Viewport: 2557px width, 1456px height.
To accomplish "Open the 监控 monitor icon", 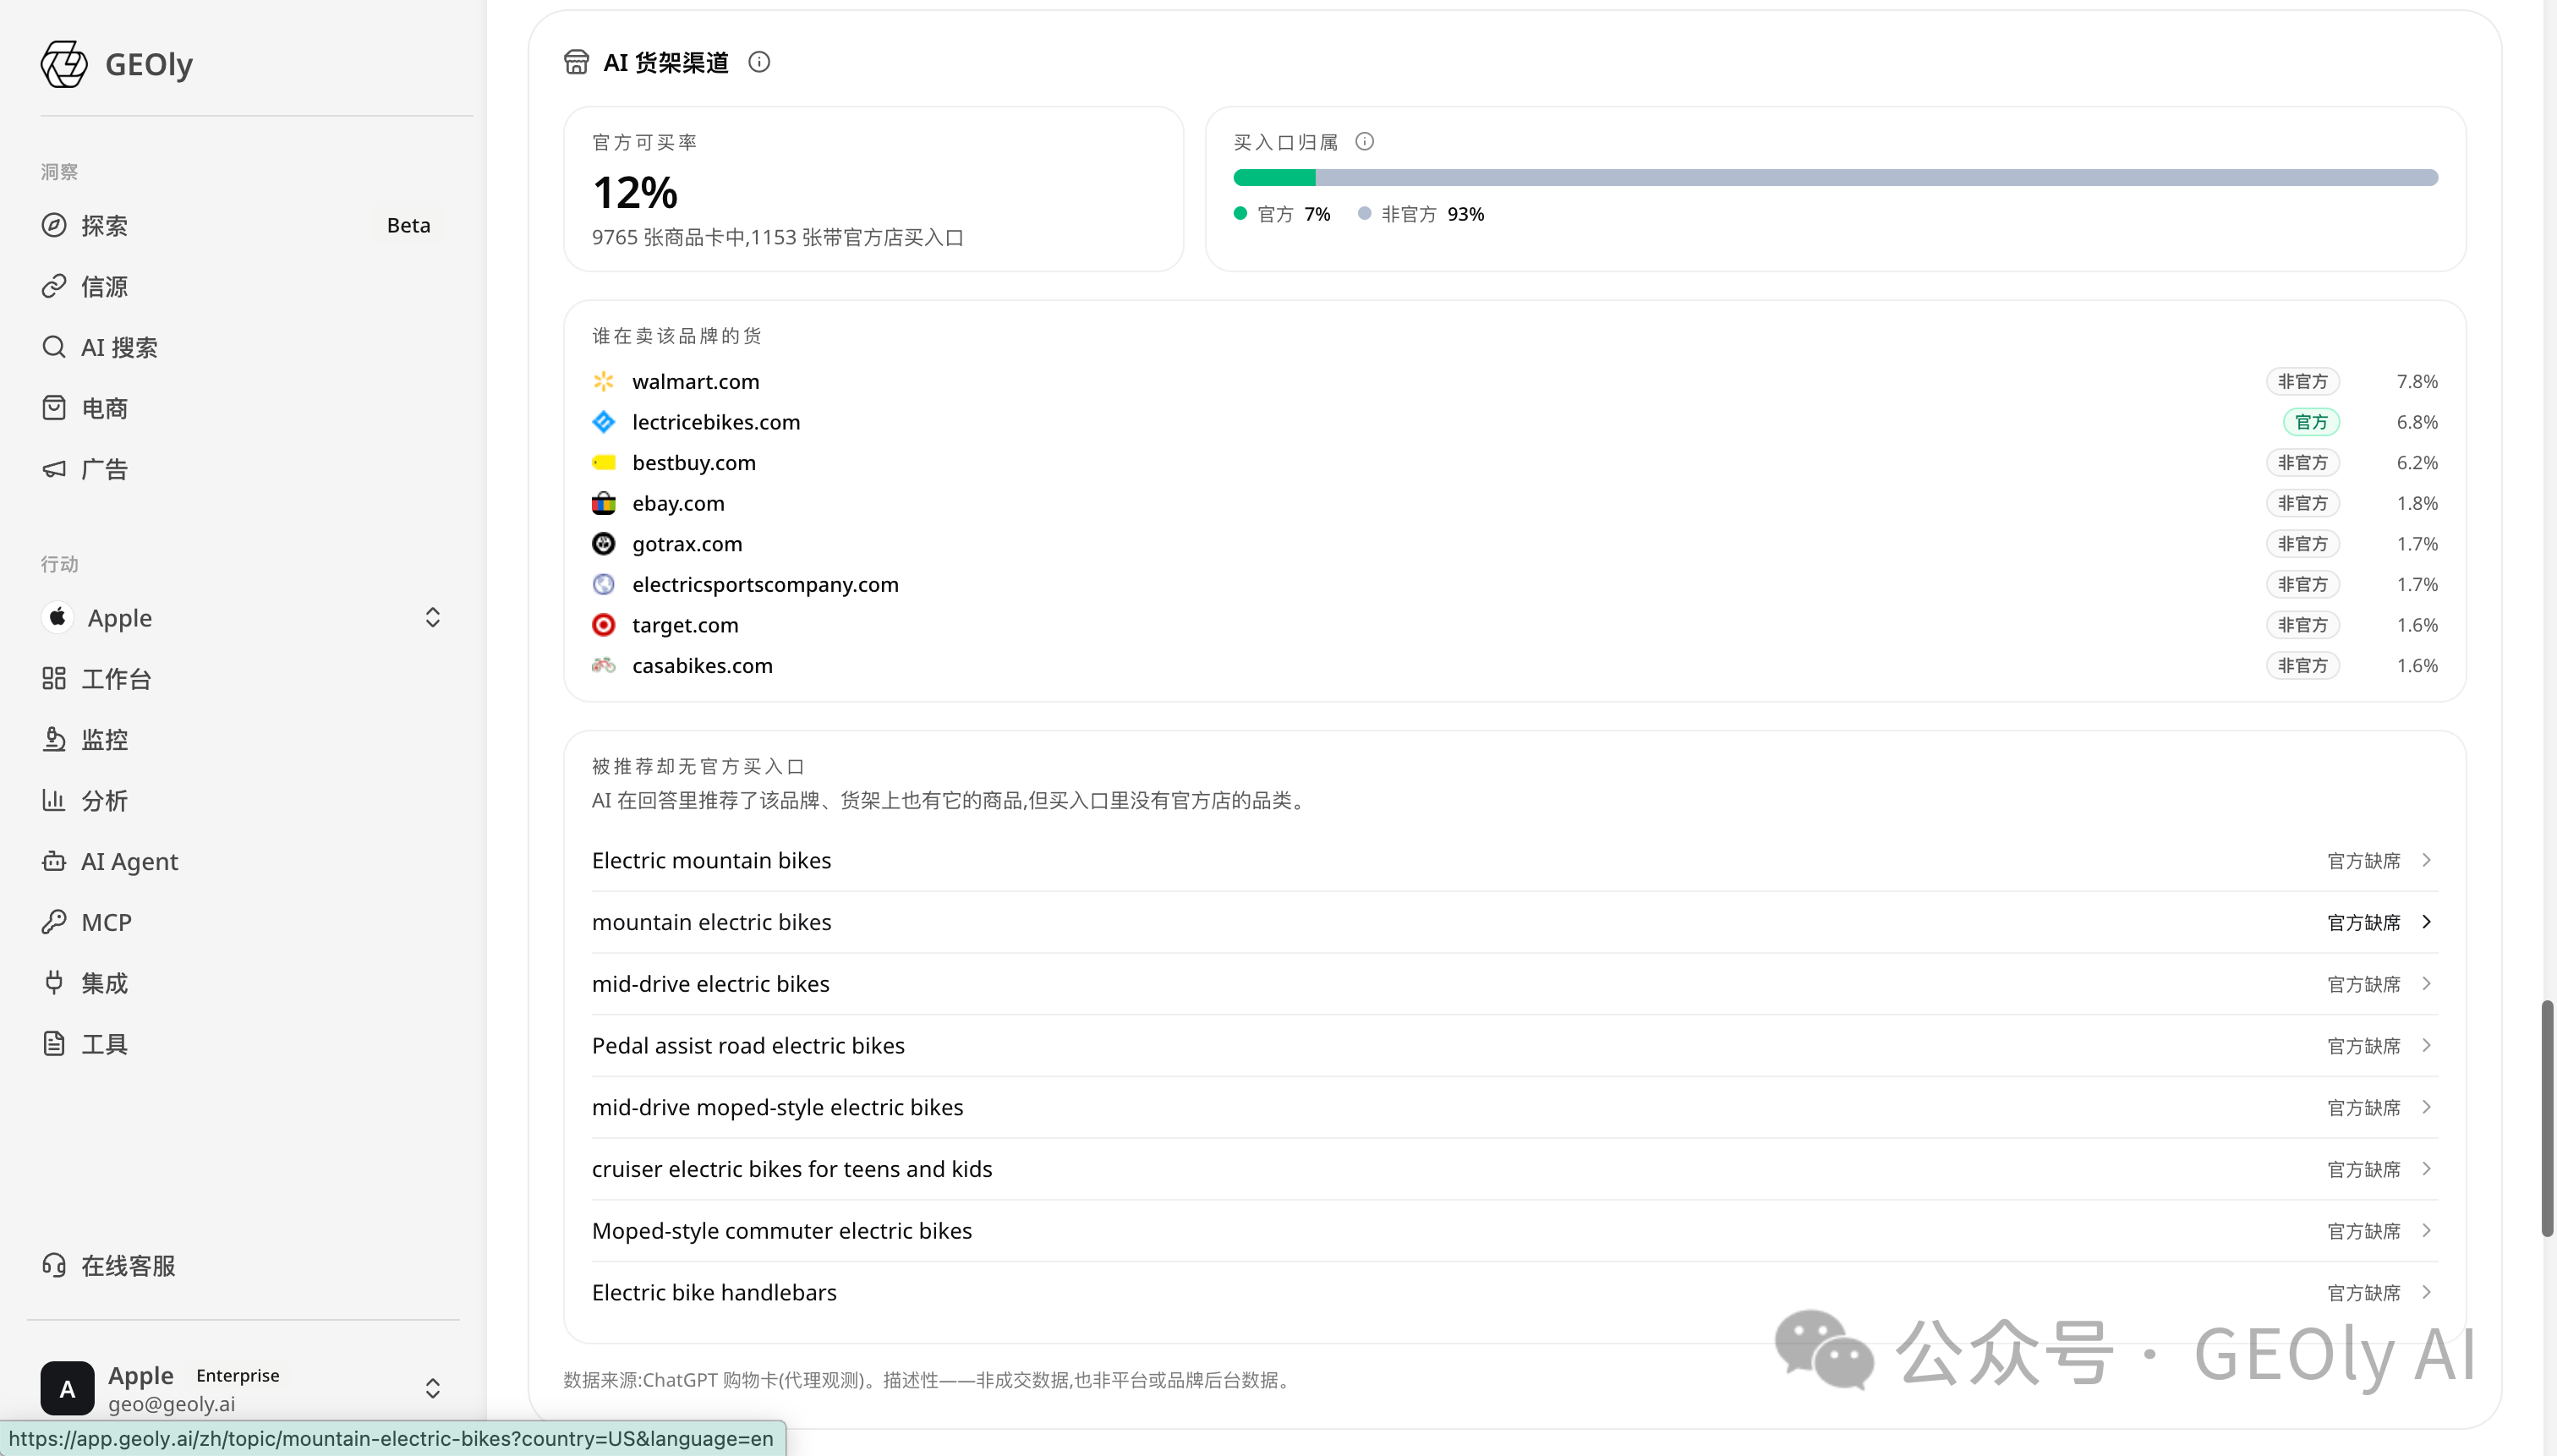I will [54, 739].
